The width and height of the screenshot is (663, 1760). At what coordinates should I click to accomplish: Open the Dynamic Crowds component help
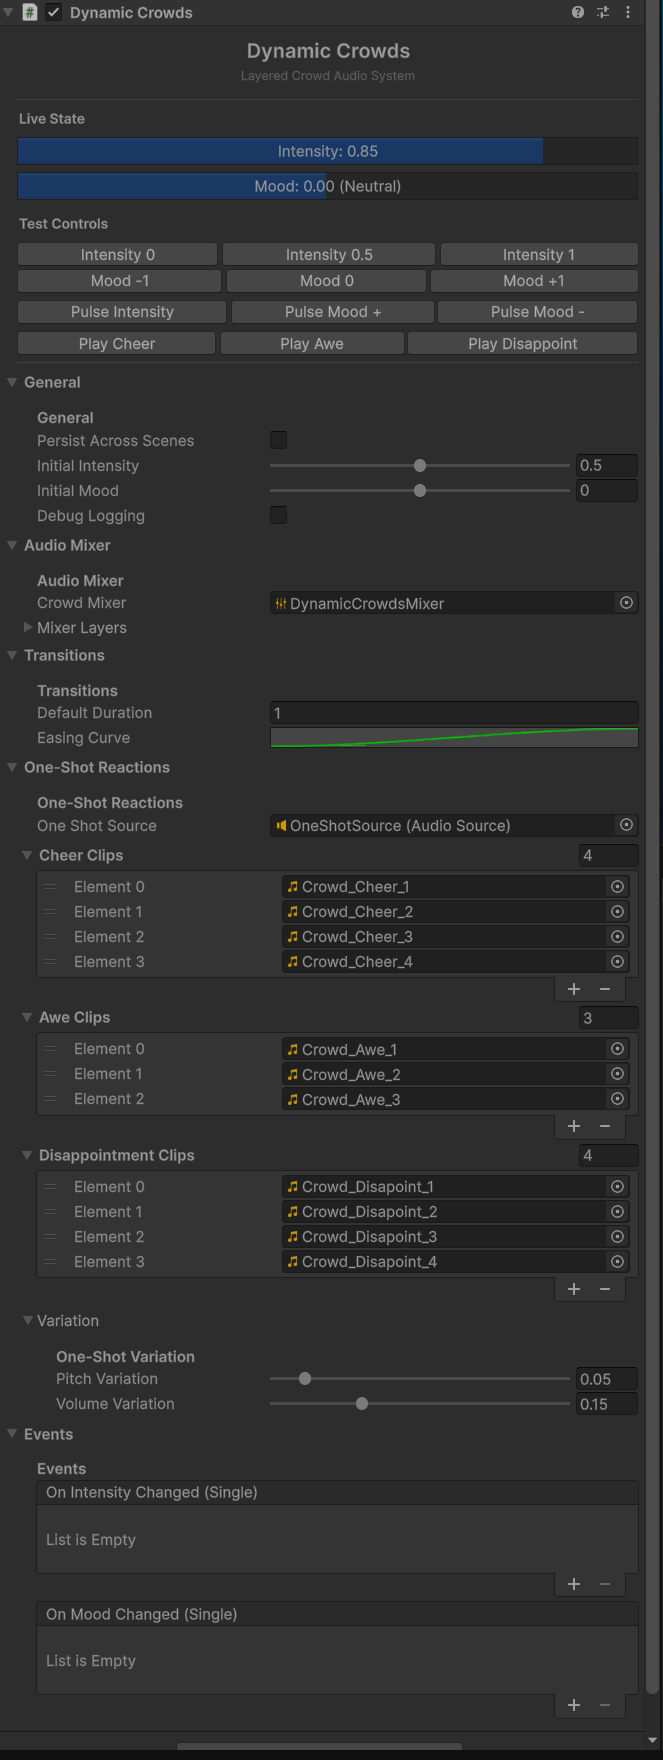(x=578, y=12)
